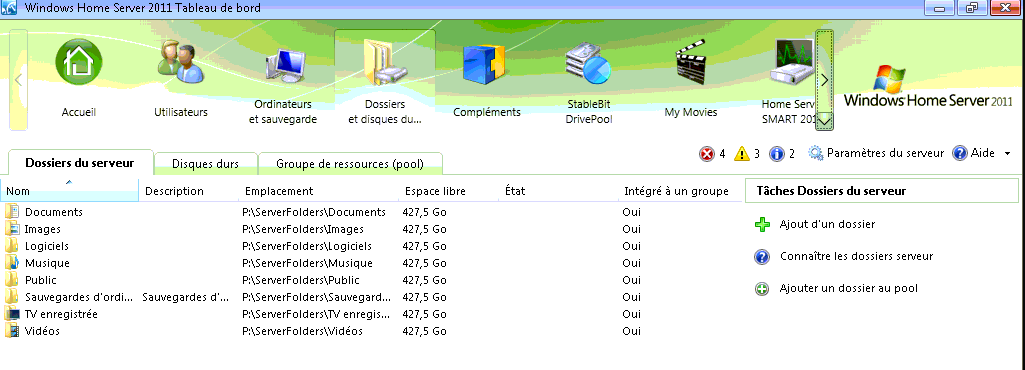Viewport: 1025px width, 370px height.
Task: View the 2 informational alerts
Action: pyautogui.click(x=782, y=154)
